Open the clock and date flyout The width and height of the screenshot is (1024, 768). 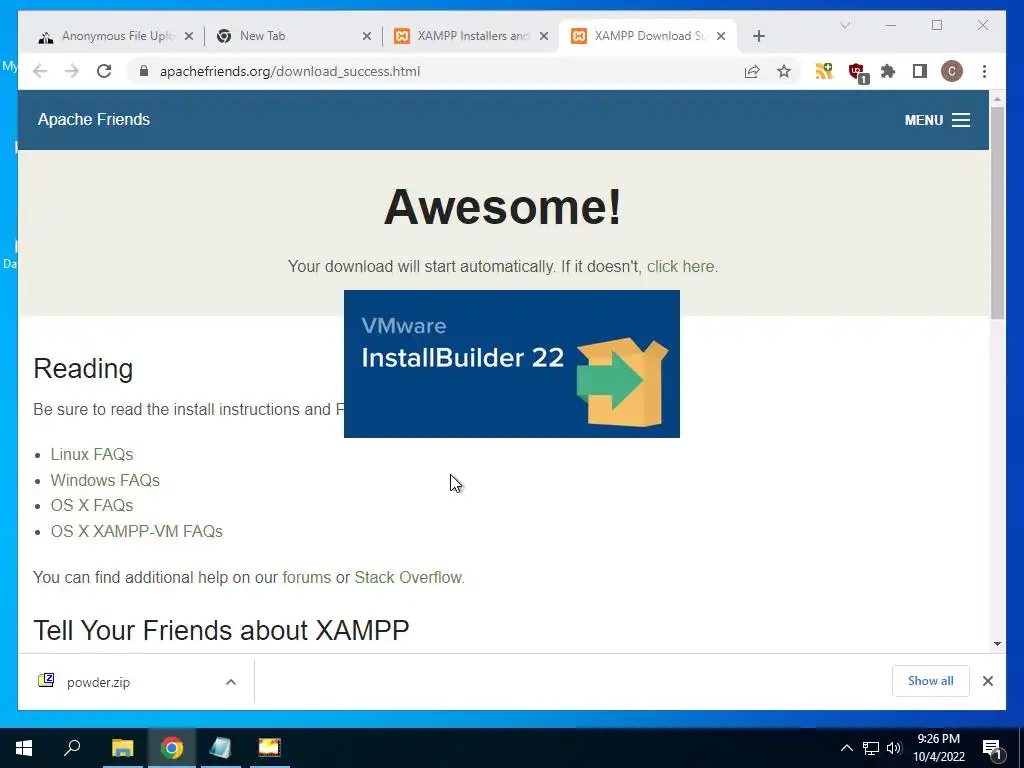pyautogui.click(x=938, y=748)
